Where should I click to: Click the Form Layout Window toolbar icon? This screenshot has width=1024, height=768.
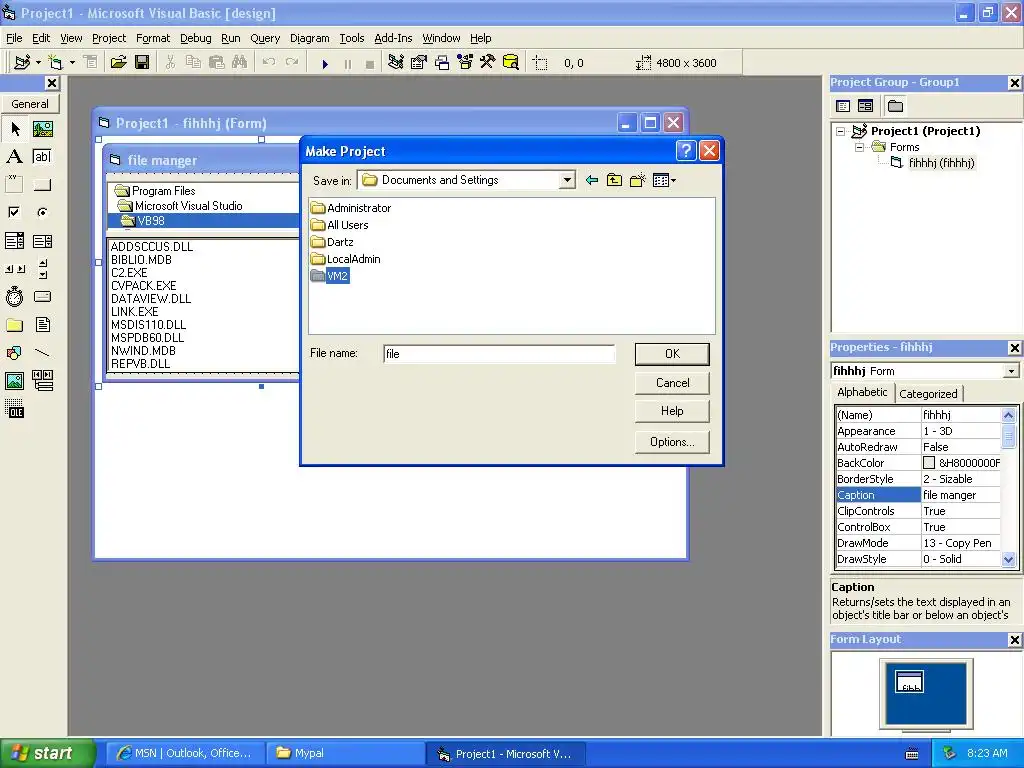pyautogui.click(x=442, y=62)
